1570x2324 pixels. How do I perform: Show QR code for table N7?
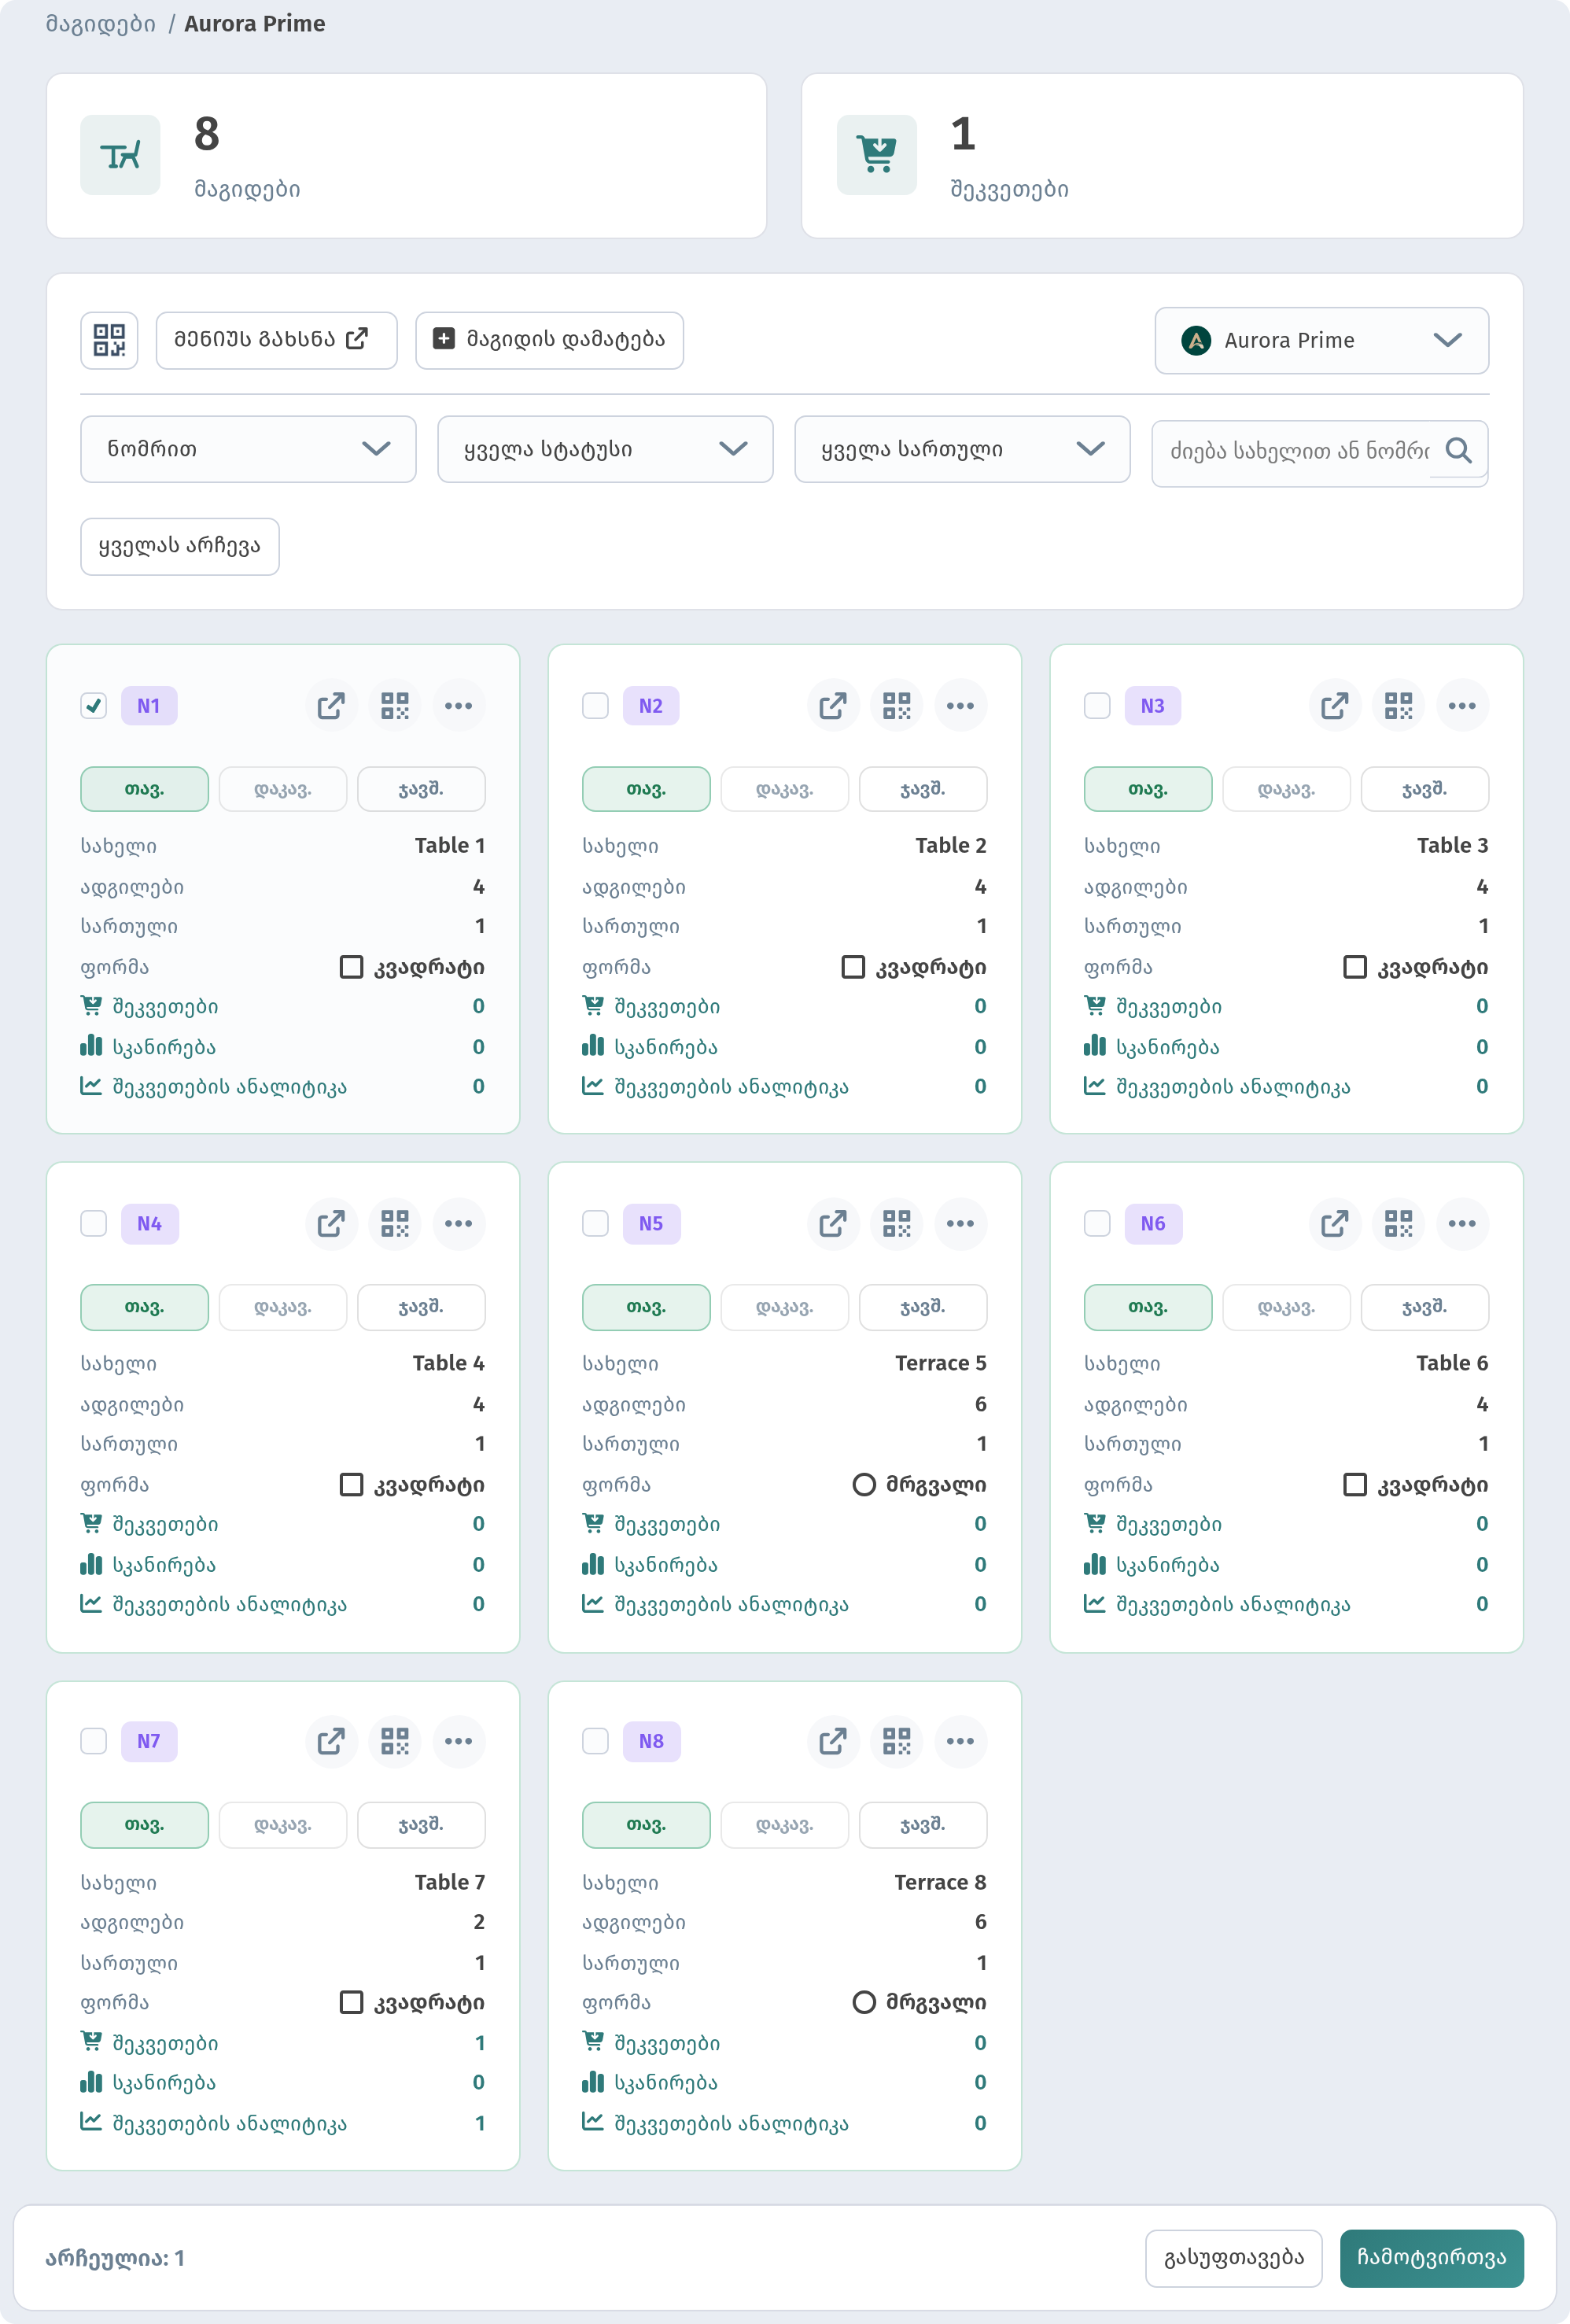pos(395,1742)
